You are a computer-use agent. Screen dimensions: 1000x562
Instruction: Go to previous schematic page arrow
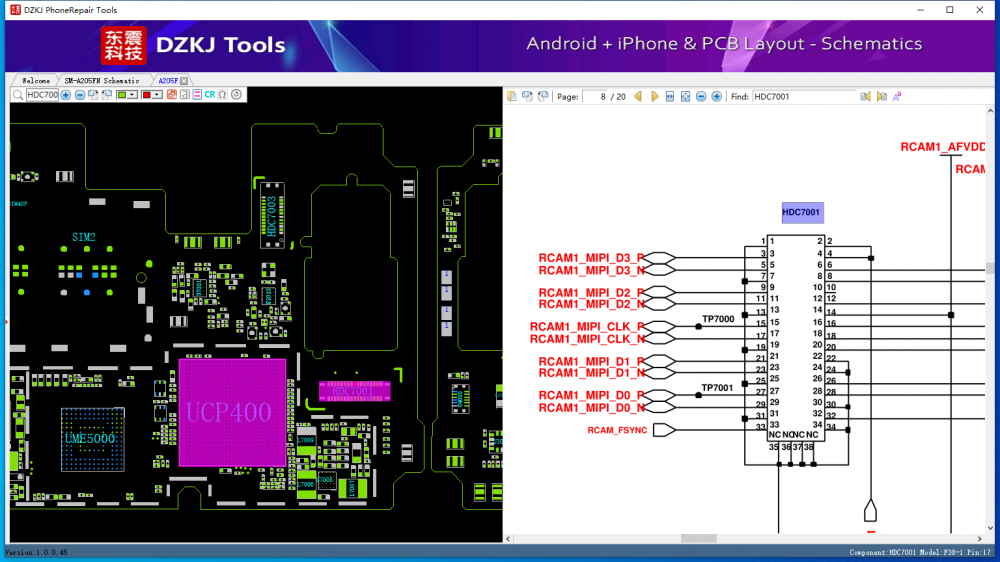pos(638,97)
